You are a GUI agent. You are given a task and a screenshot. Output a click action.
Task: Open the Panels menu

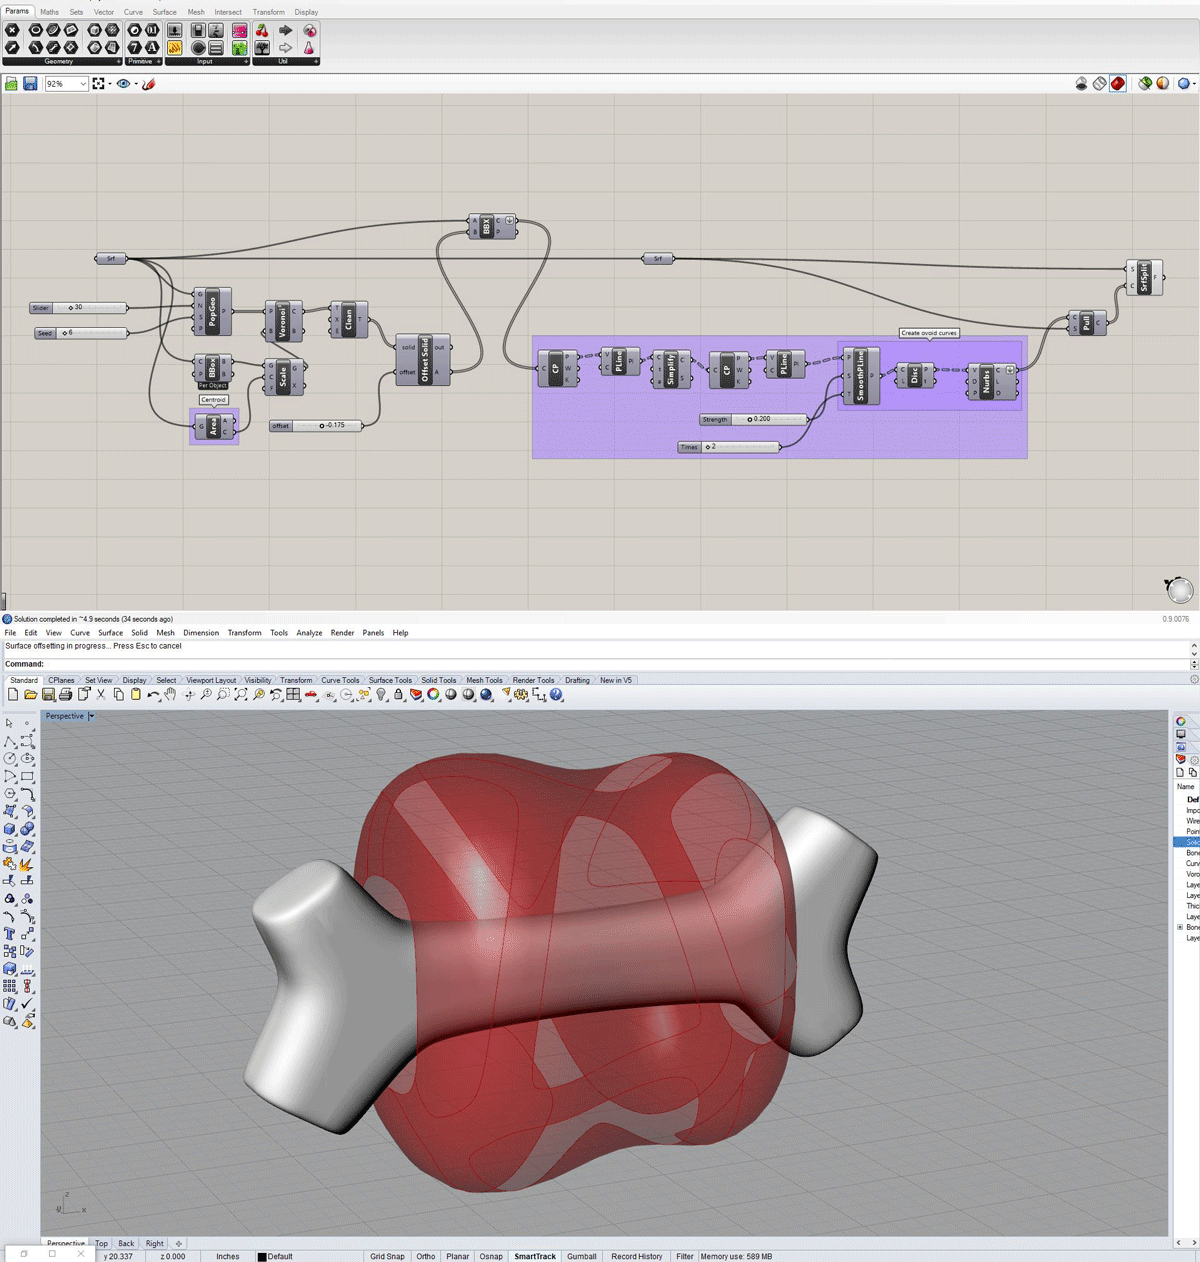coord(373,633)
